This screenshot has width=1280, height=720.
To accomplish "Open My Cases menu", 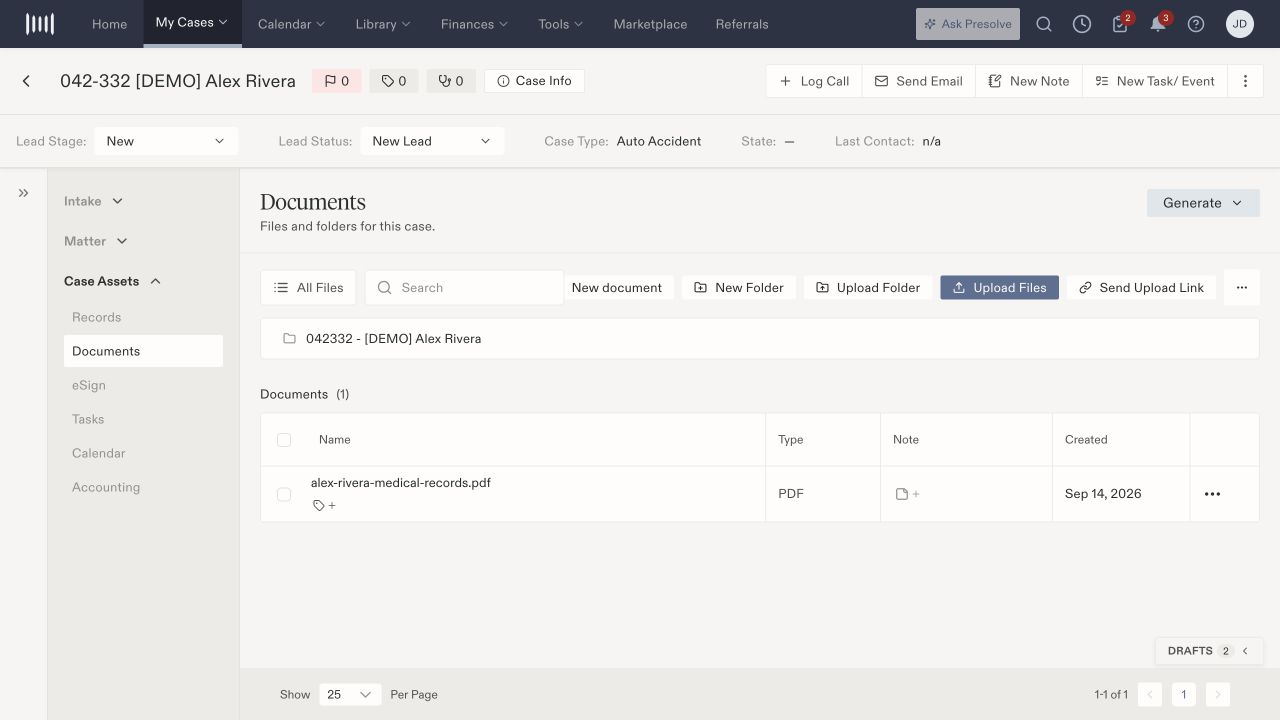I will (x=192, y=22).
